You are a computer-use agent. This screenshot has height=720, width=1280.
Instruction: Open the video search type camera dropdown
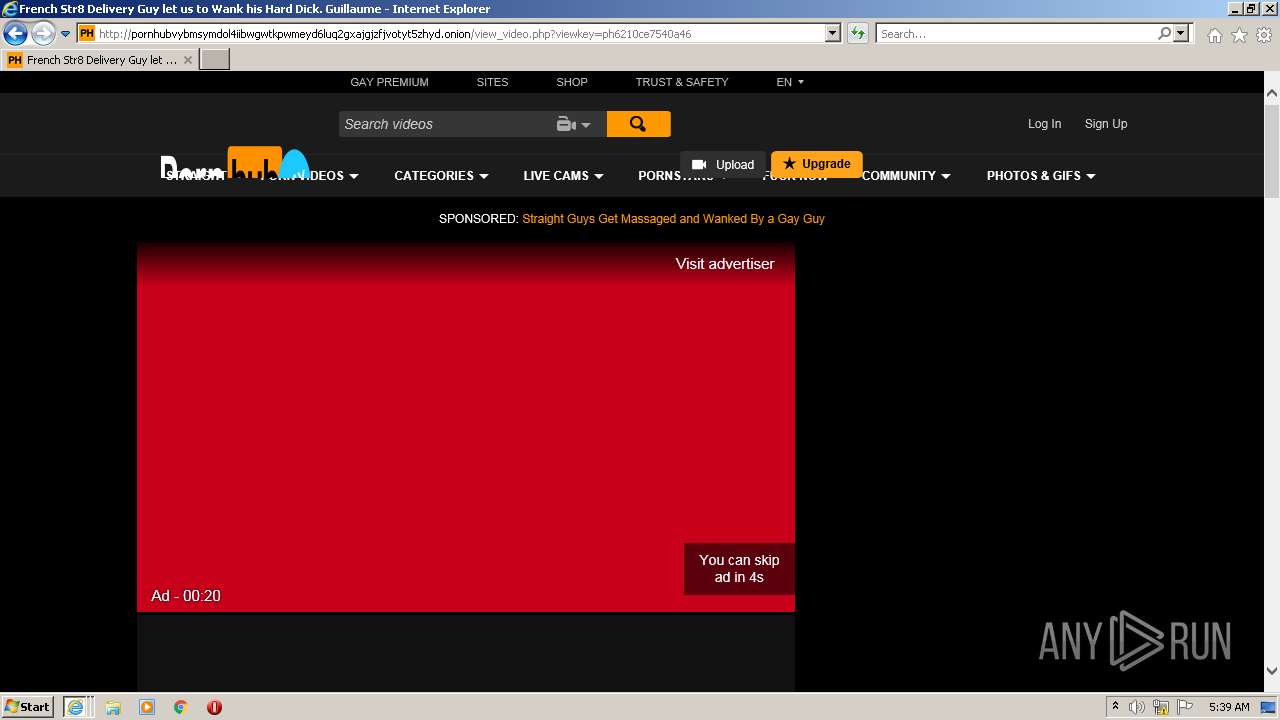(574, 124)
